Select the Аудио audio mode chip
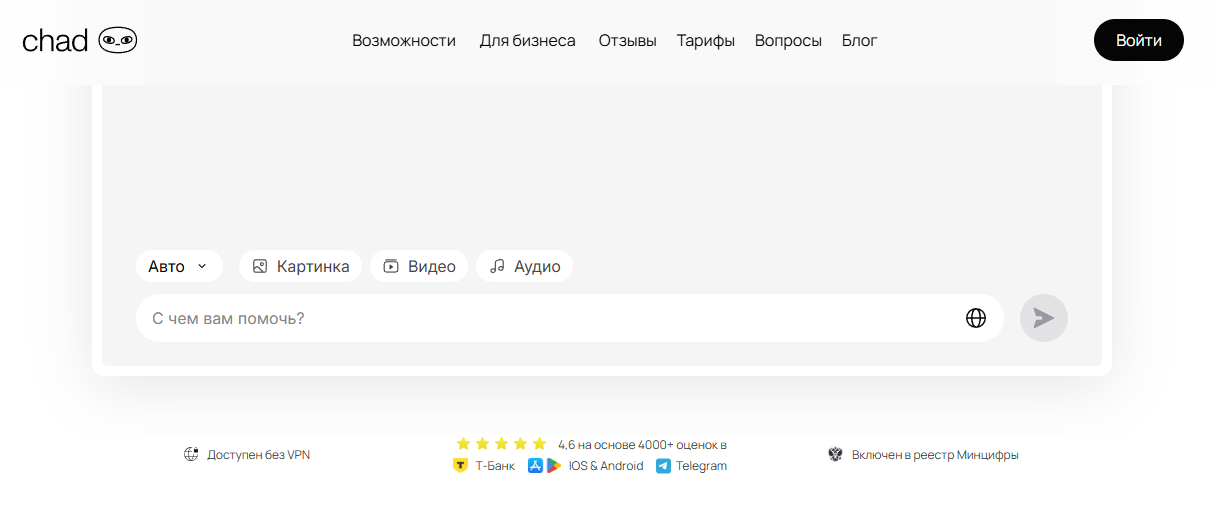The height and width of the screenshot is (522, 1224). tap(524, 266)
